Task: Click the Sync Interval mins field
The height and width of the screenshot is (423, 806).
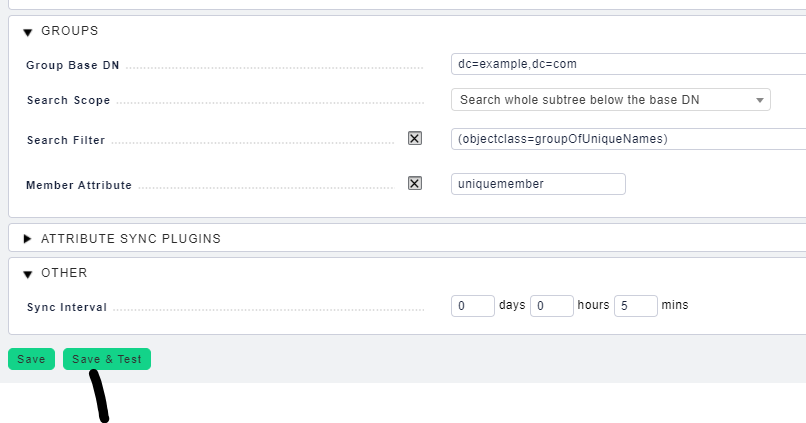Action: coord(636,306)
